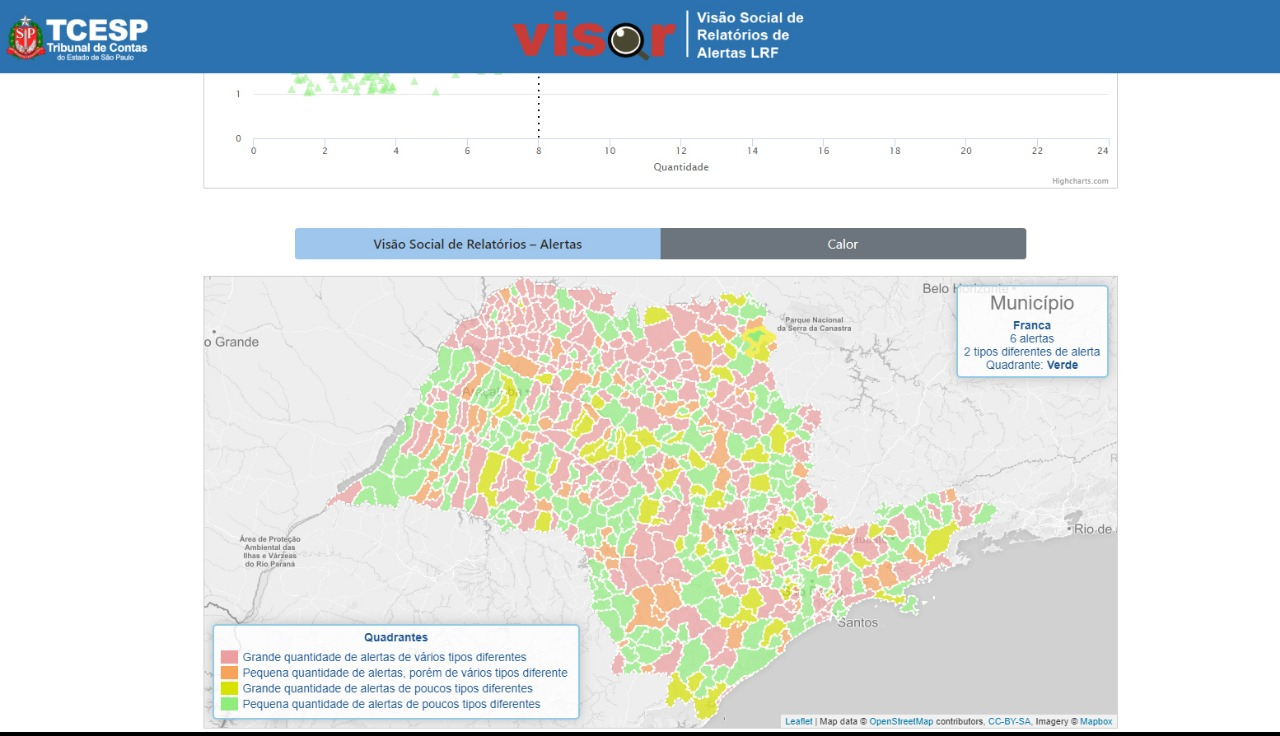Image resolution: width=1280 pixels, height=736 pixels.
Task: Click the TCESP coat of arms logo
Action: tap(25, 37)
